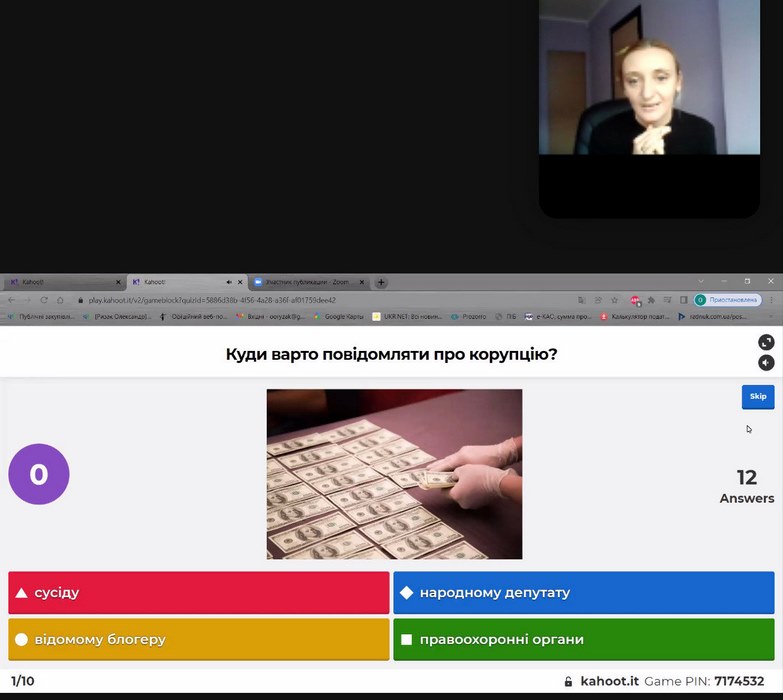Choose the blue answer "народному депутату"

point(583,593)
